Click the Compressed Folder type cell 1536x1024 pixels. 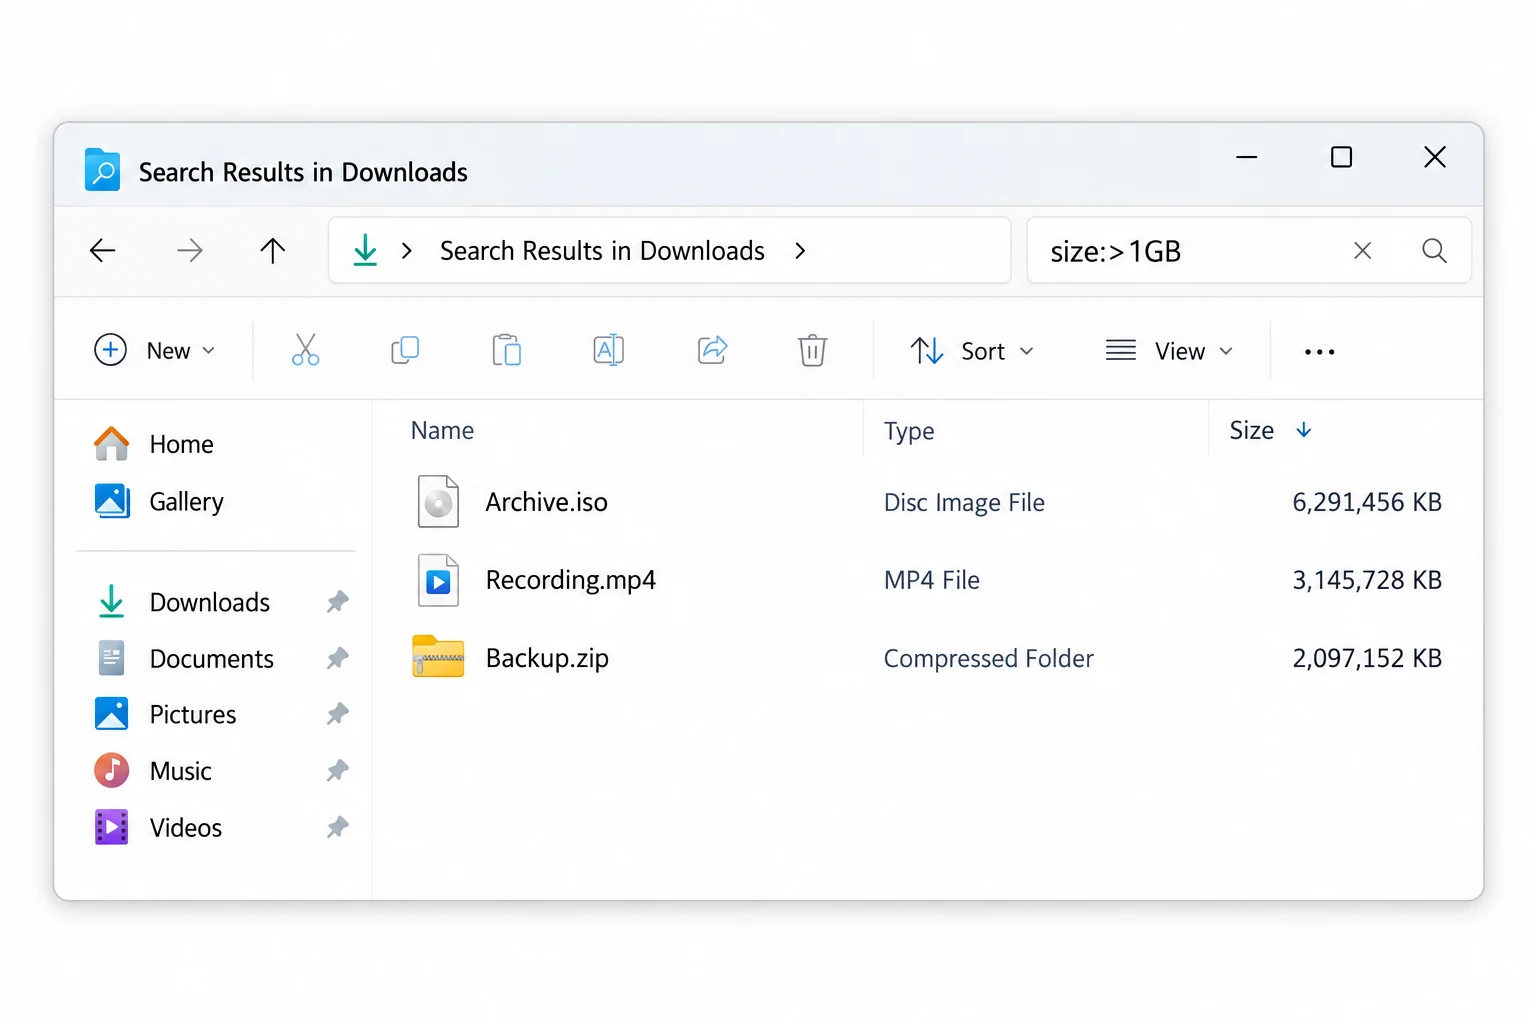pos(988,658)
